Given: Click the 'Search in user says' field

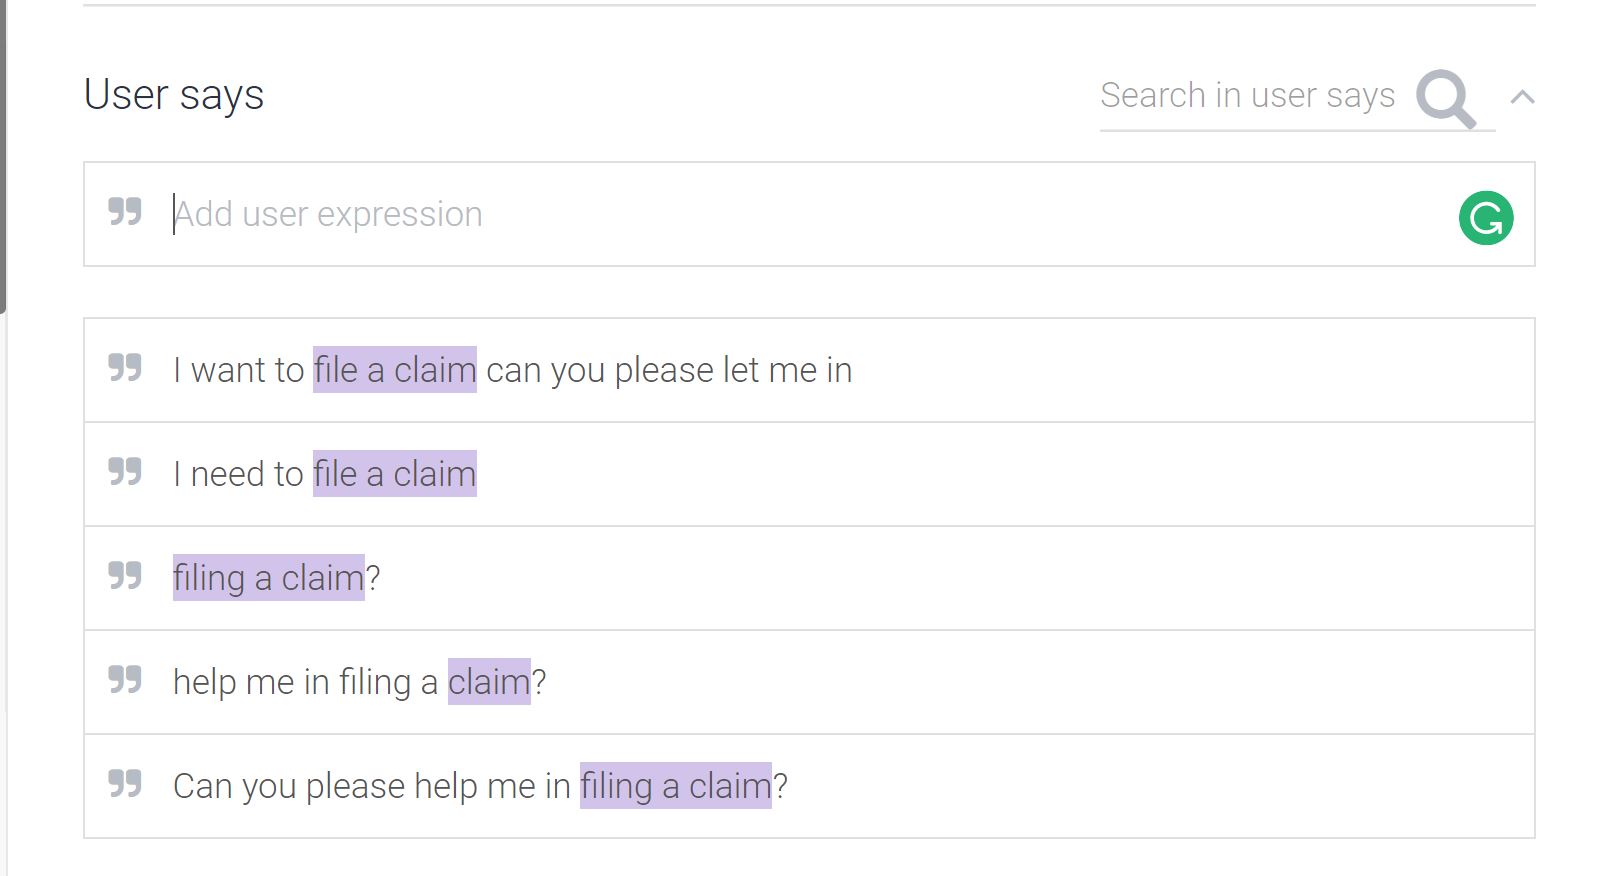Looking at the screenshot, I should coord(1247,96).
